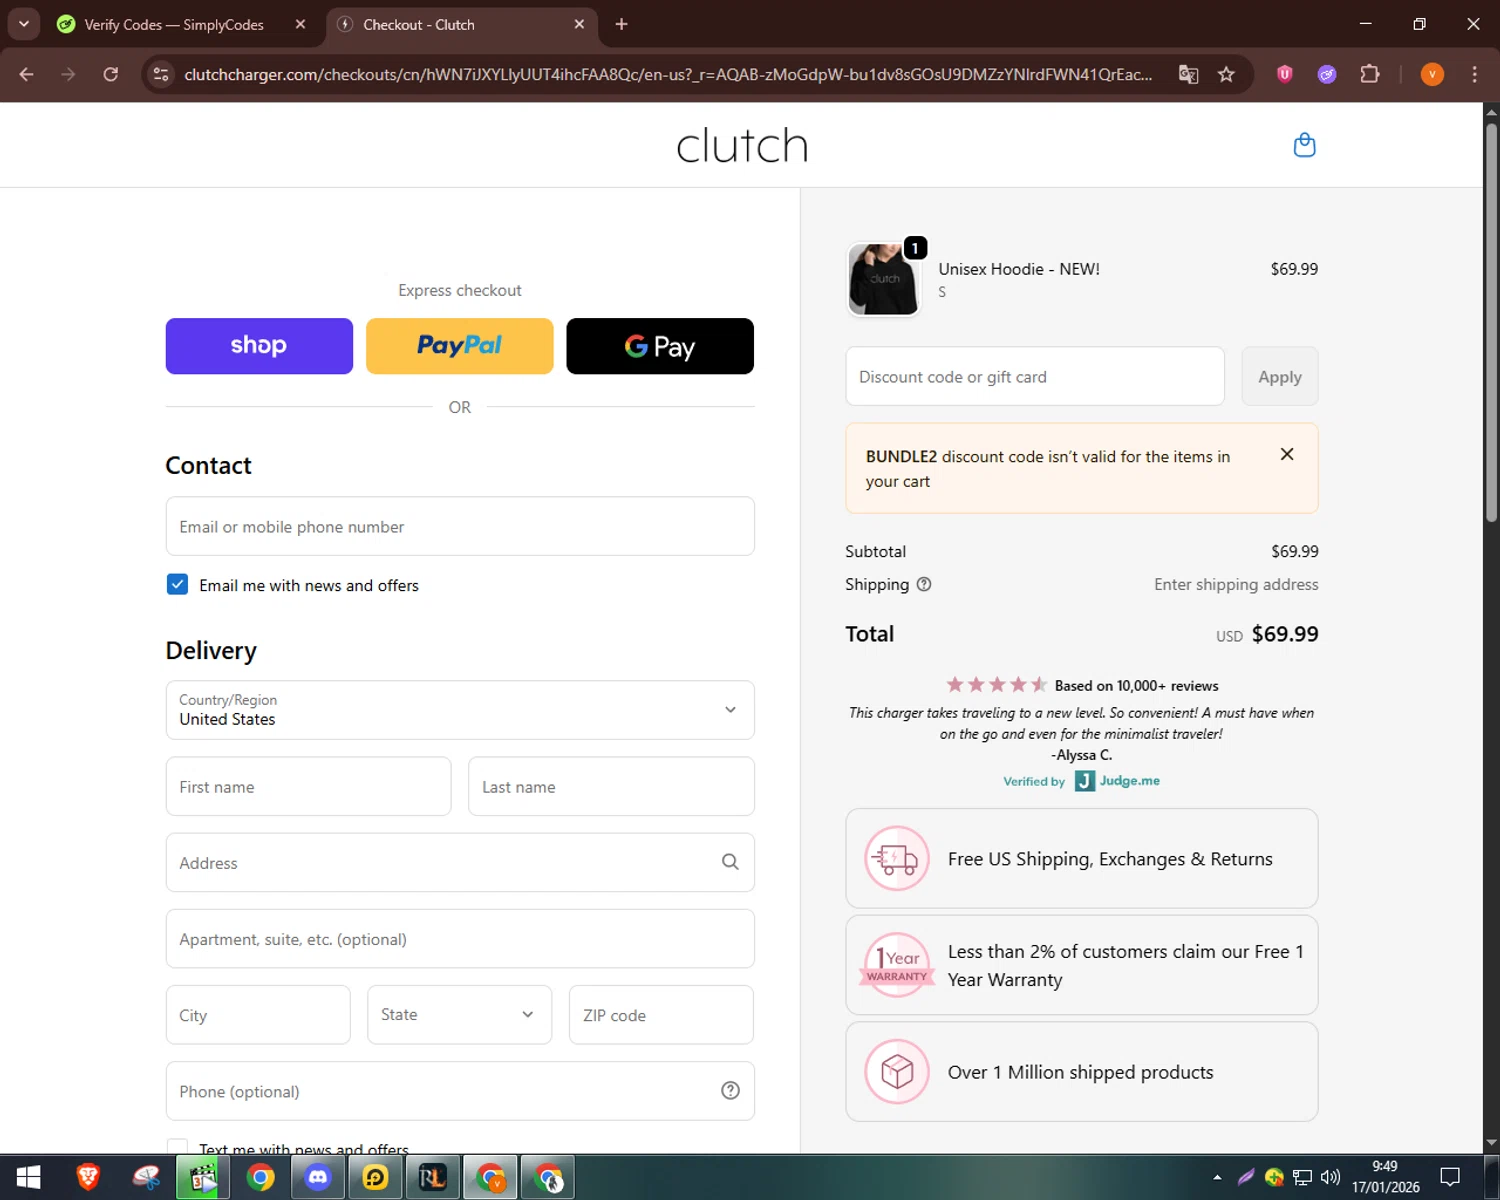Open Brave browser from the taskbar

click(x=88, y=1177)
